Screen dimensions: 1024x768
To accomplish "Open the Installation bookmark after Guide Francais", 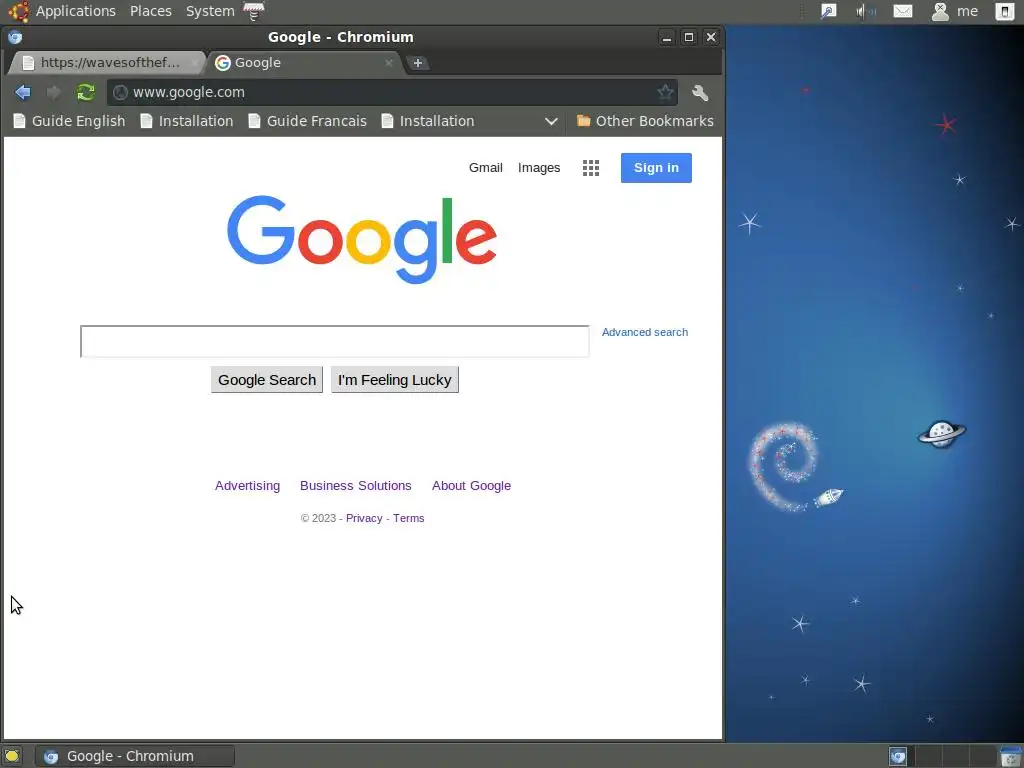I will (428, 121).
